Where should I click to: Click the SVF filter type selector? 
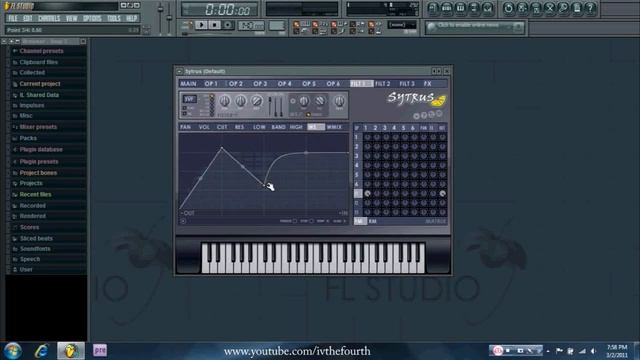189,99
